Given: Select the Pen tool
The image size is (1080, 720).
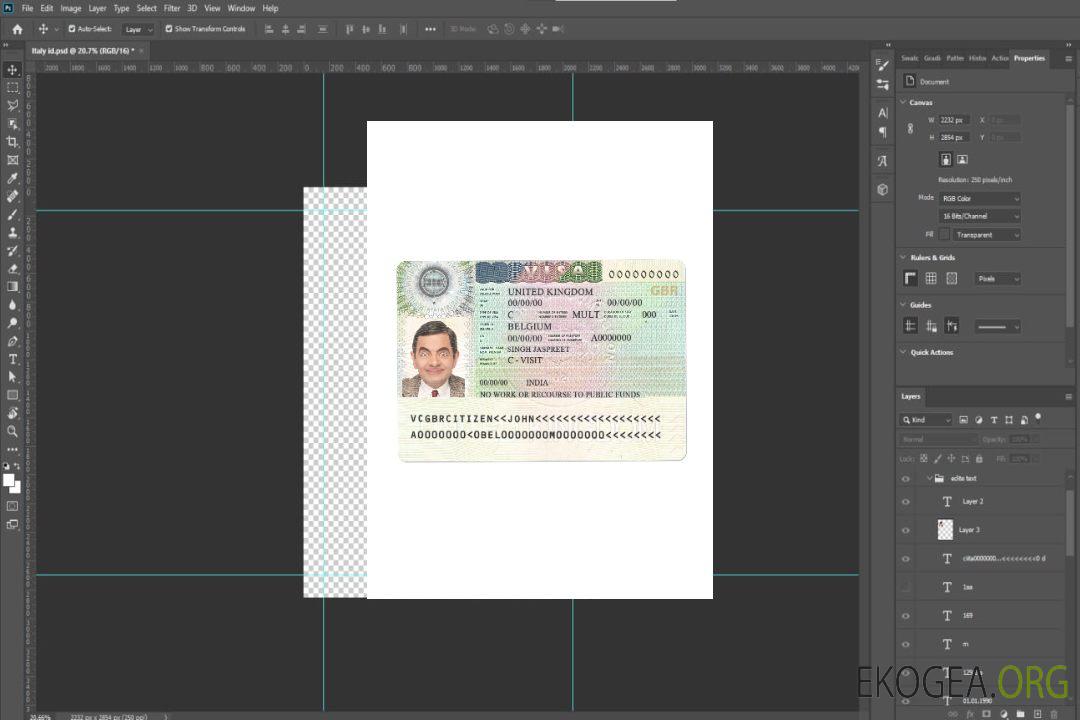Looking at the screenshot, I should click(12, 341).
